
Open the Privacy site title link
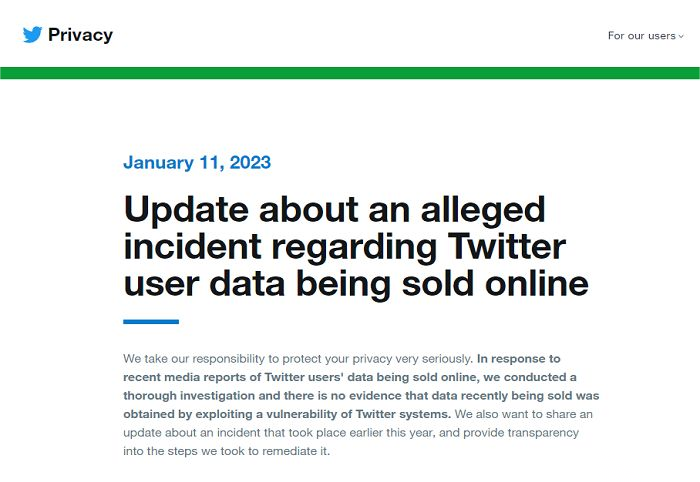pos(80,35)
